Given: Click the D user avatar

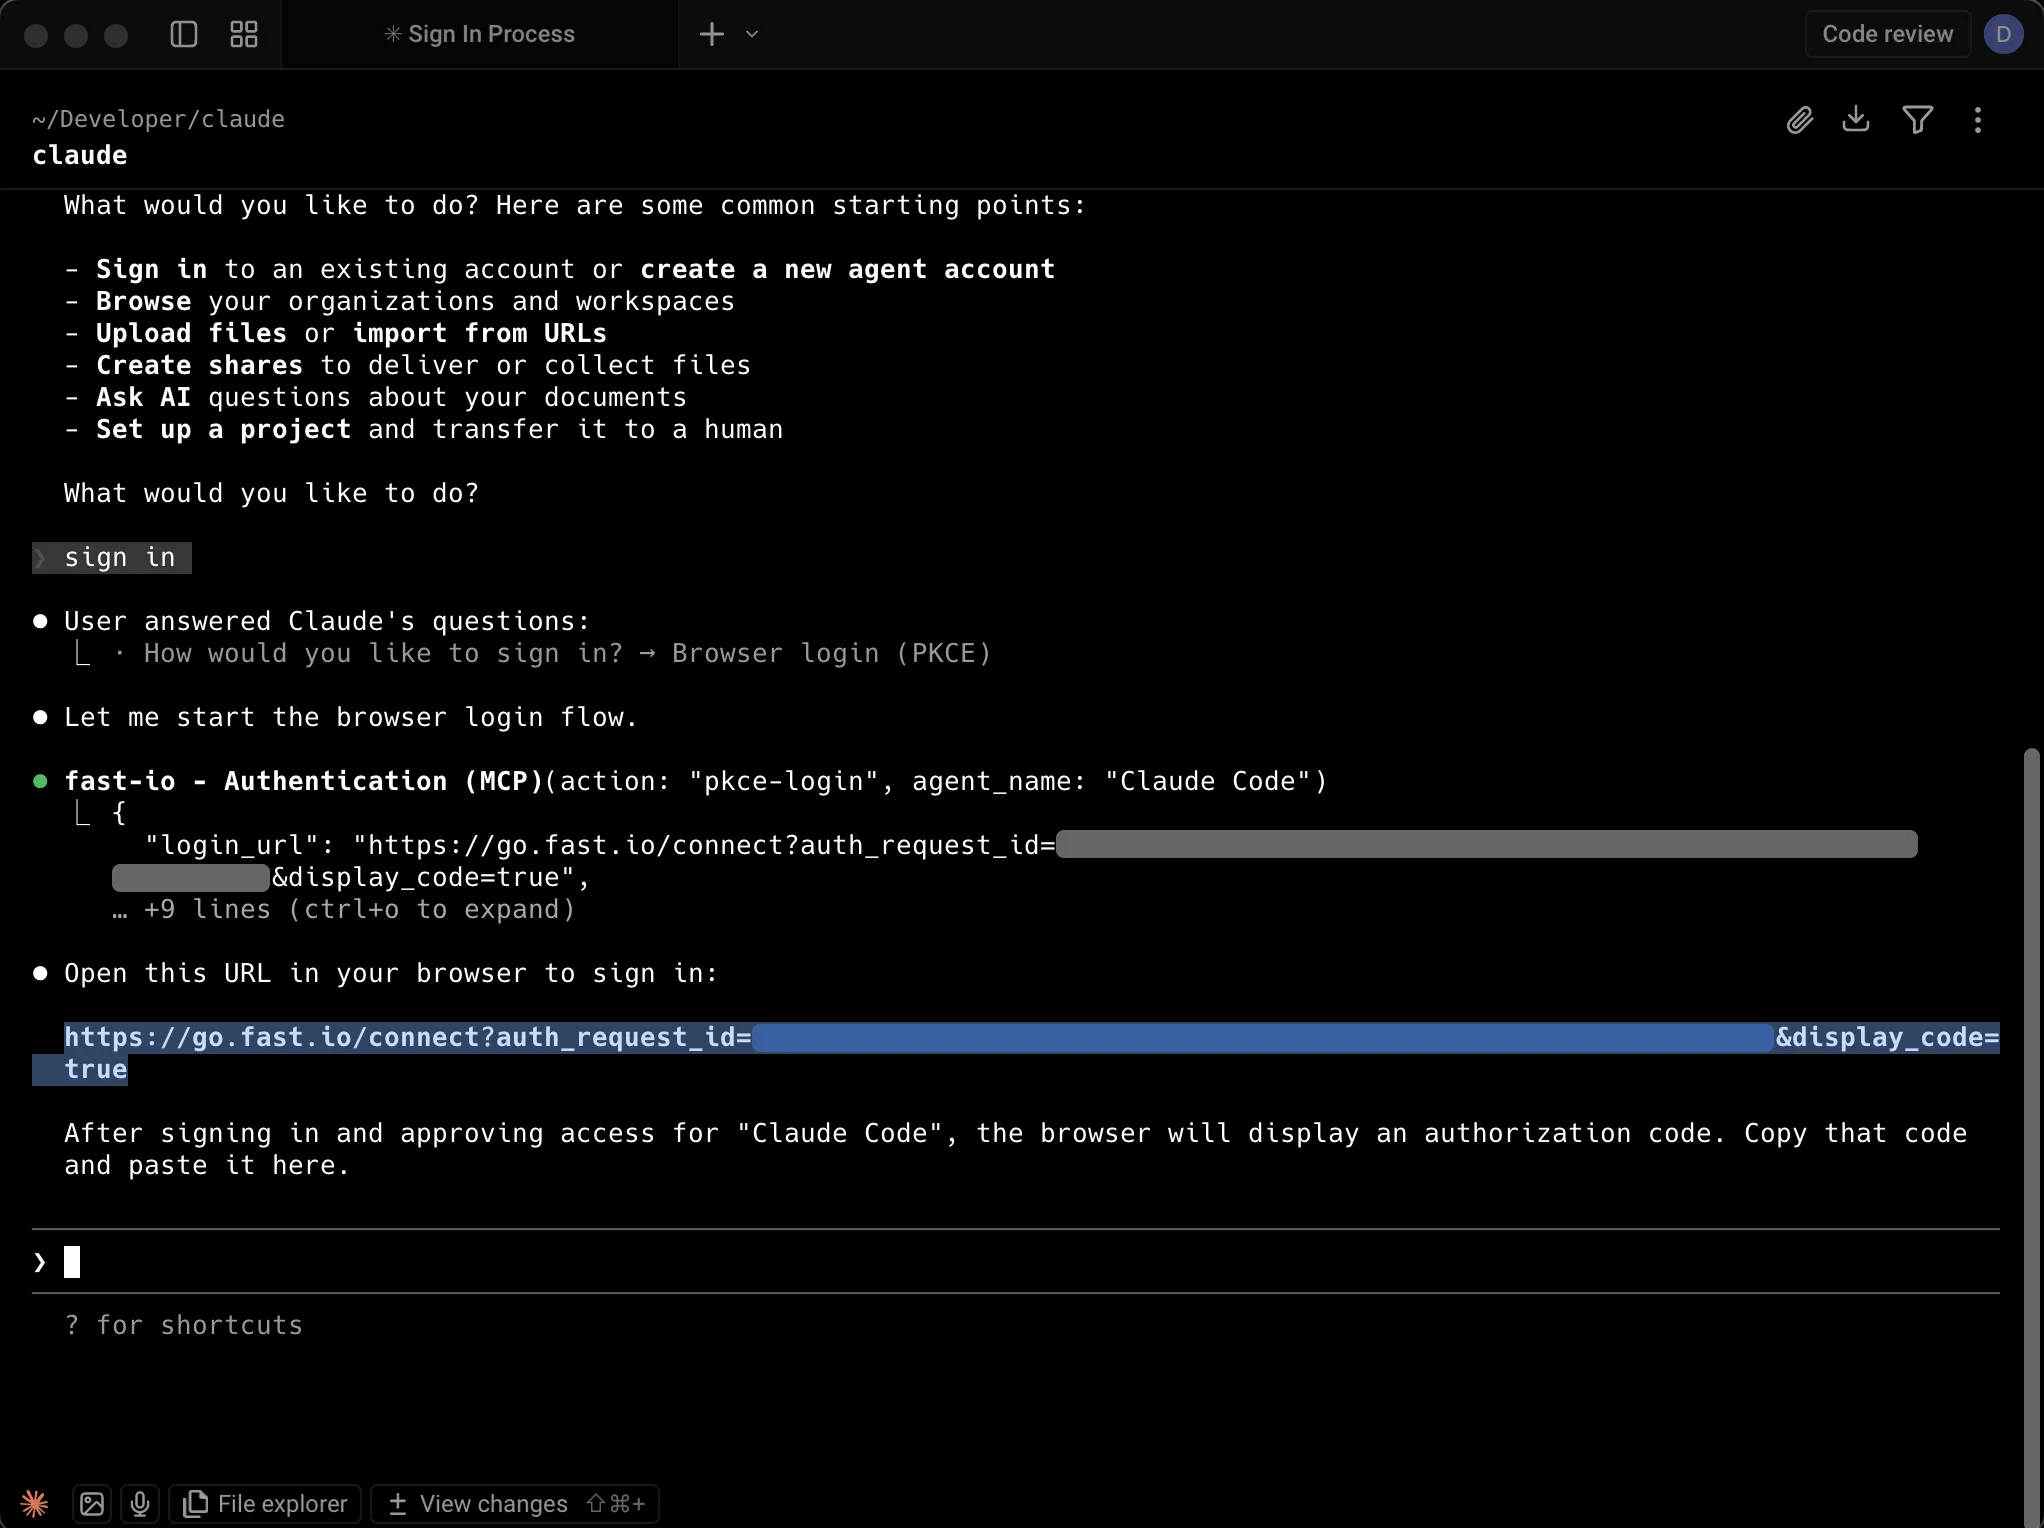Looking at the screenshot, I should click(x=2003, y=34).
